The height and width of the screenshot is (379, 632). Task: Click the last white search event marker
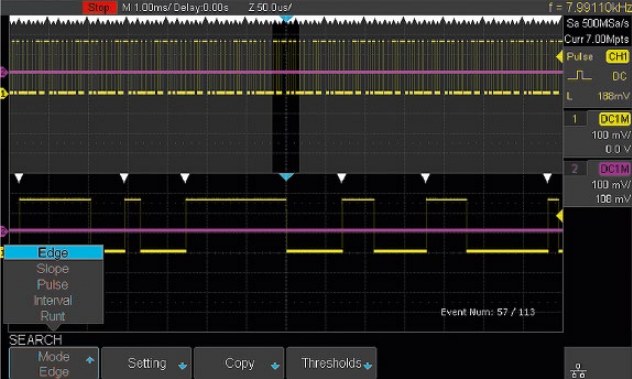[x=547, y=178]
